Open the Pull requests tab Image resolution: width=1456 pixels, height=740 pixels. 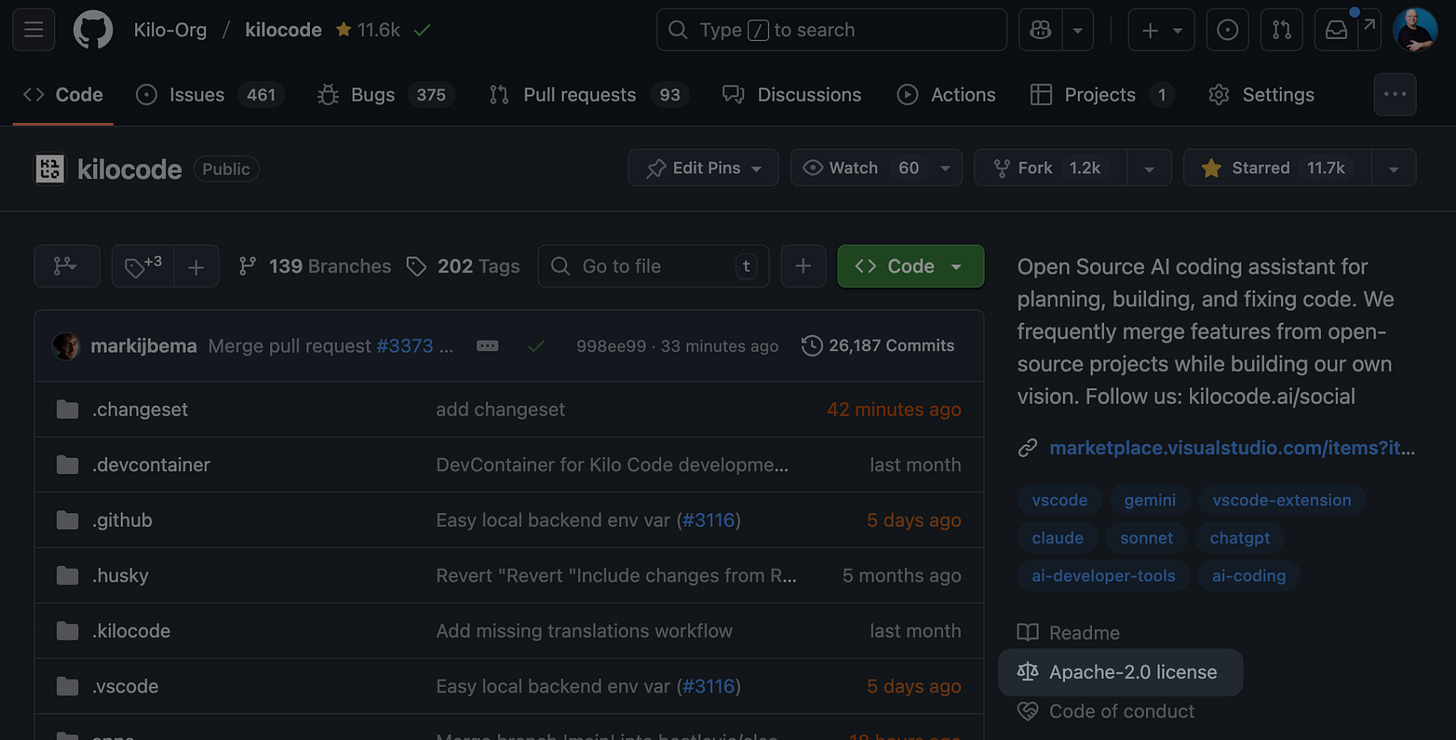588,95
